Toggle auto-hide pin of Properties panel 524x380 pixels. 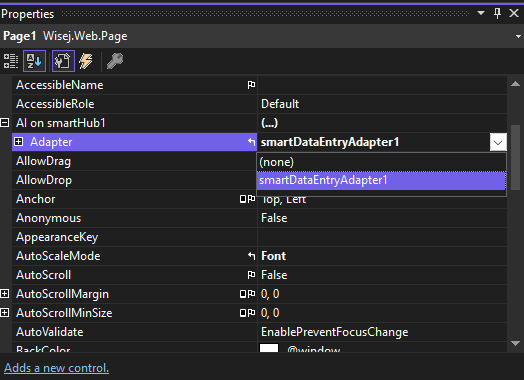(497, 13)
